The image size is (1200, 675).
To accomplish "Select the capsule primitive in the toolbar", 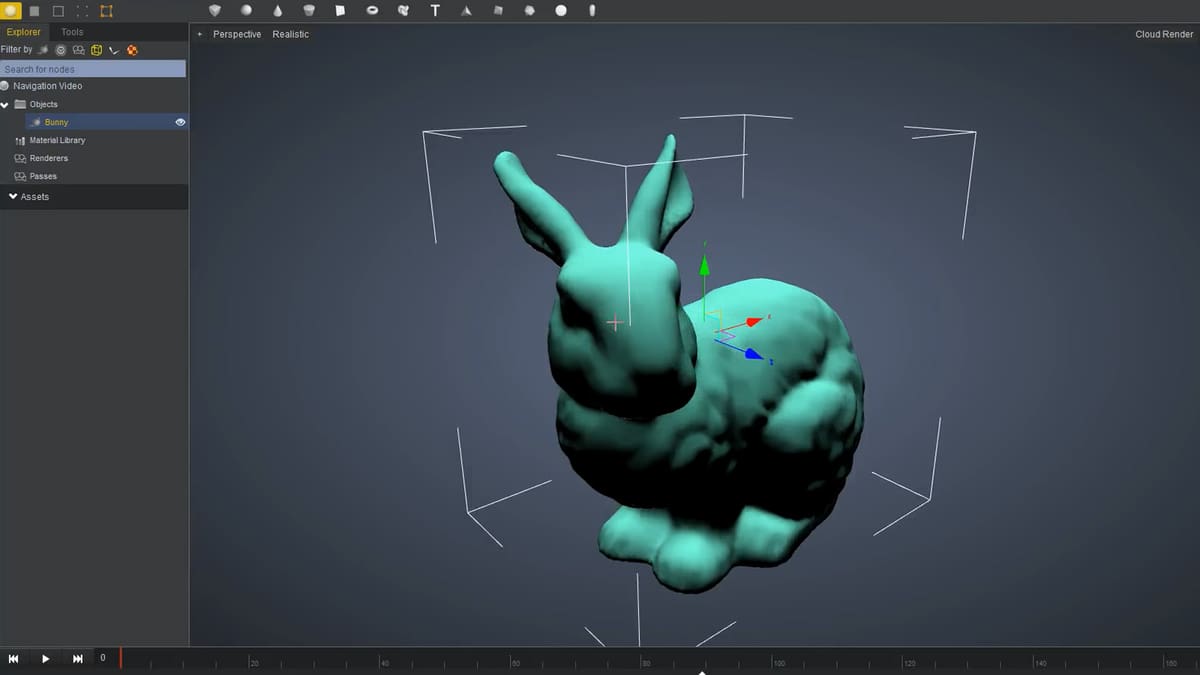I will [x=592, y=10].
